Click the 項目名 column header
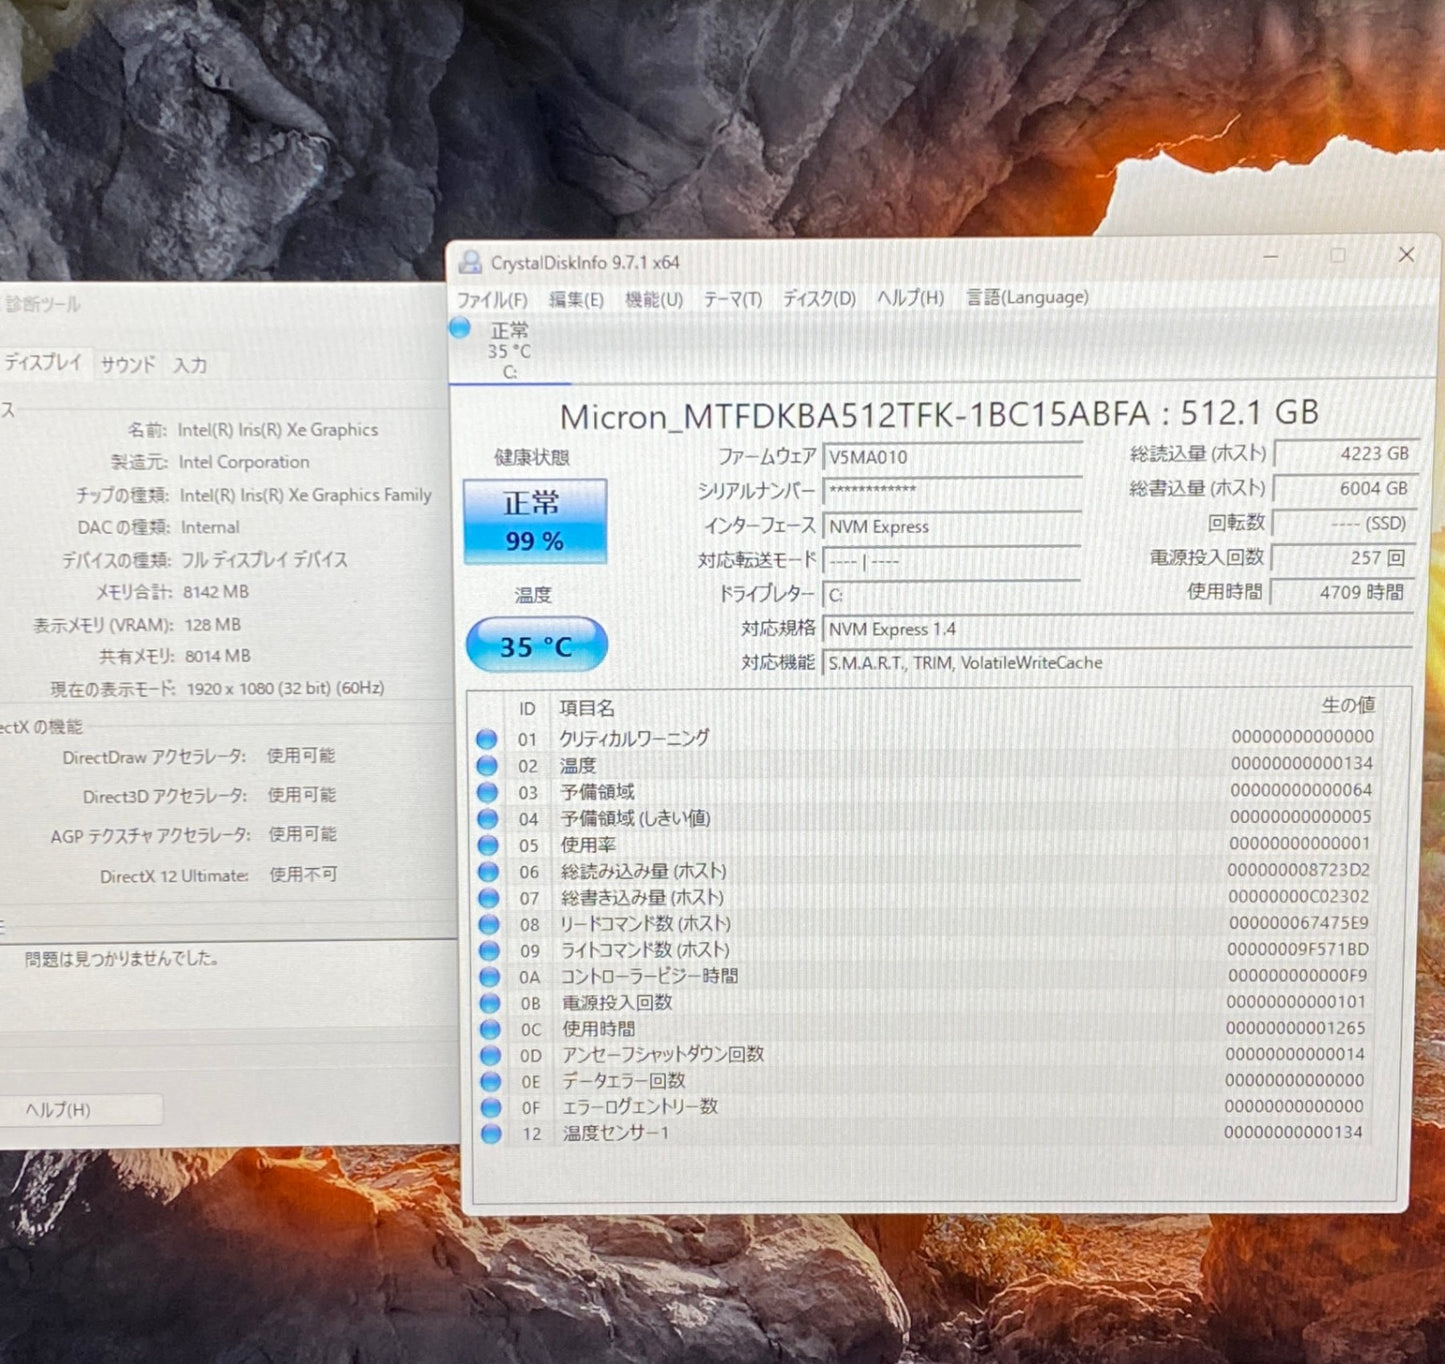 tap(587, 708)
